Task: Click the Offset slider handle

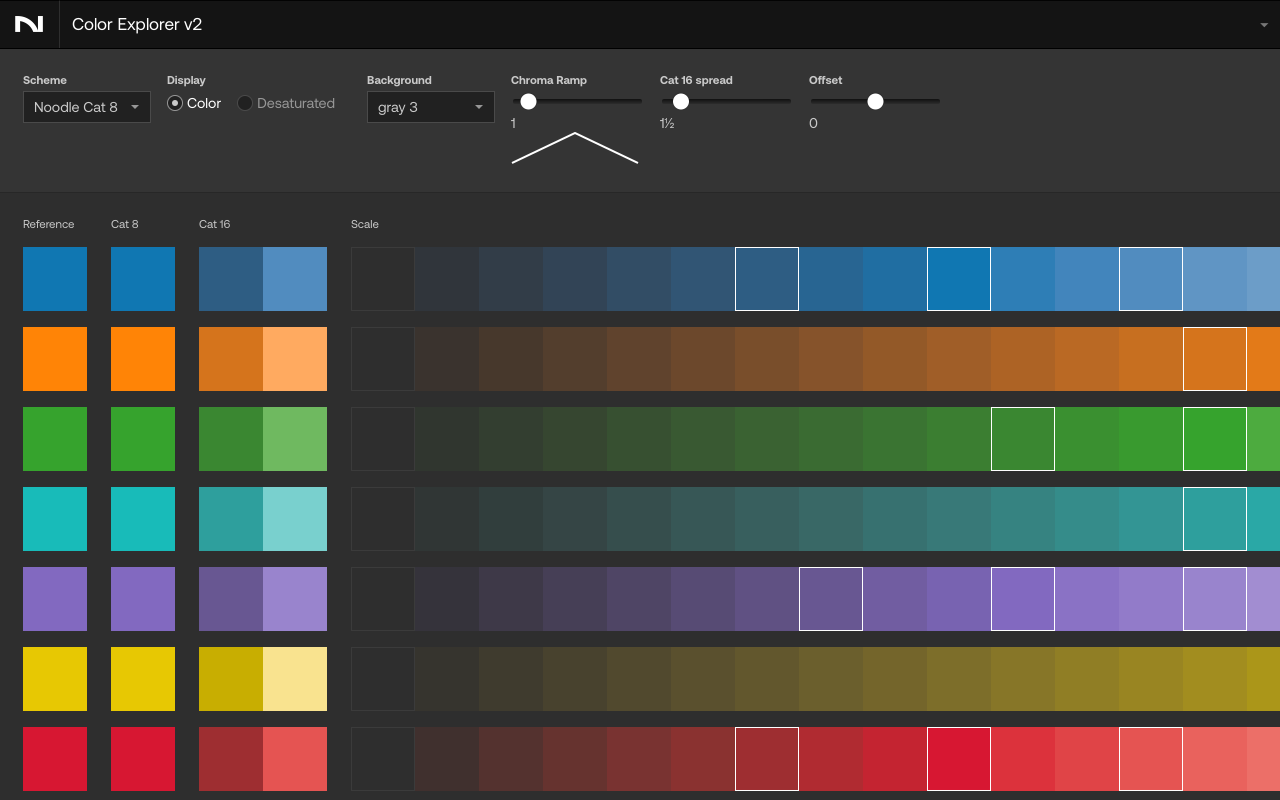Action: pos(875,101)
